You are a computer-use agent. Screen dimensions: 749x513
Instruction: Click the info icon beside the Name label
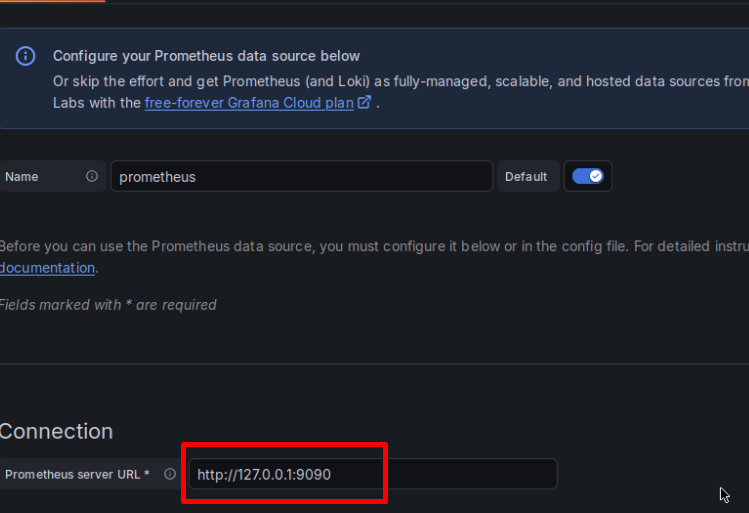tap(92, 176)
